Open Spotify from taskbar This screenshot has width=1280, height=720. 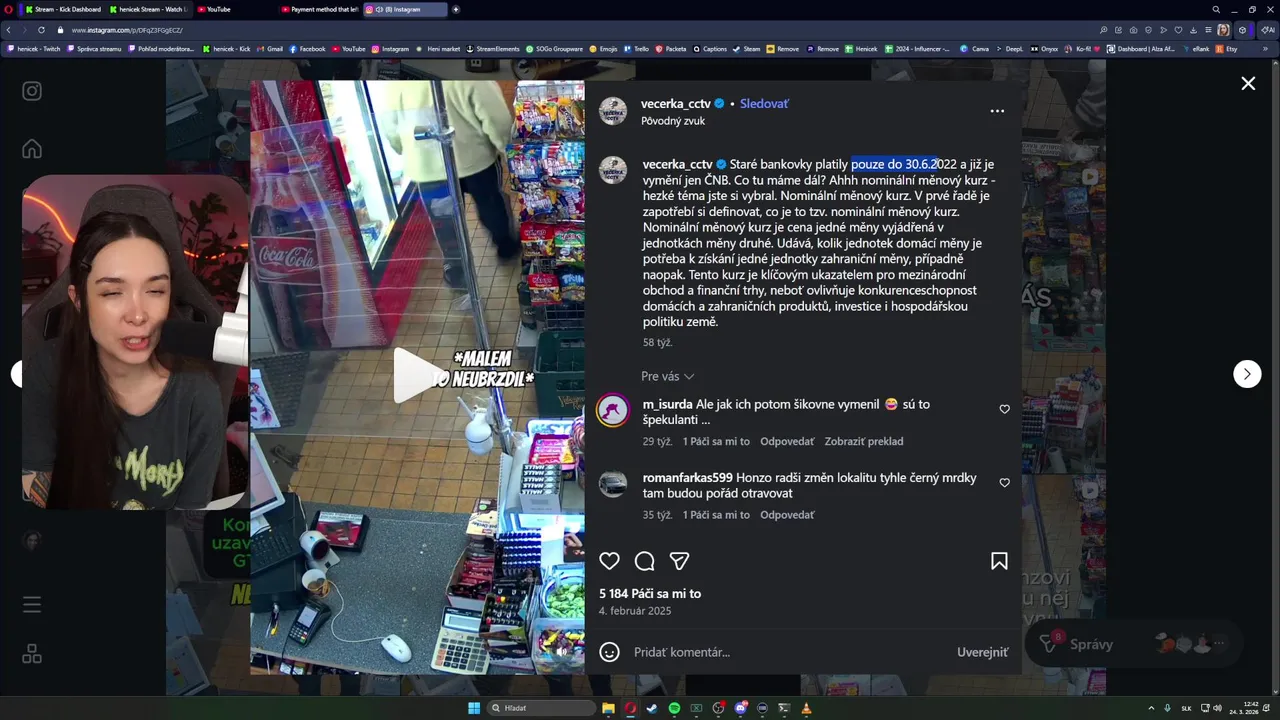(674, 708)
